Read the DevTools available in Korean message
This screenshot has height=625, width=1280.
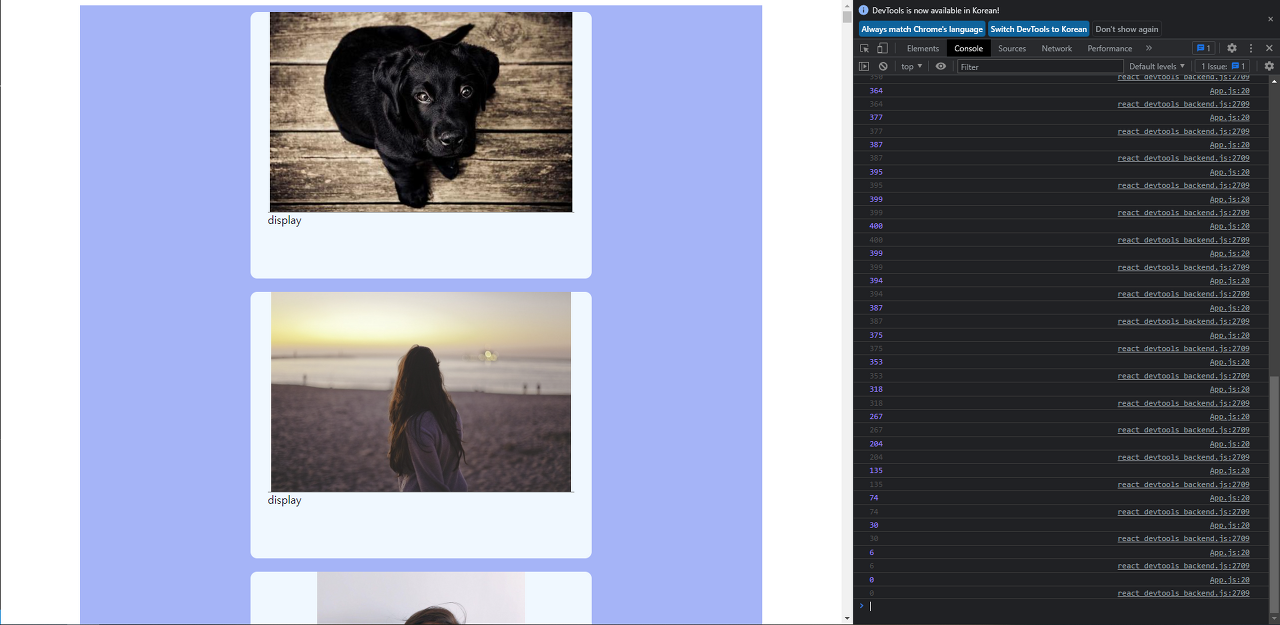(x=935, y=10)
